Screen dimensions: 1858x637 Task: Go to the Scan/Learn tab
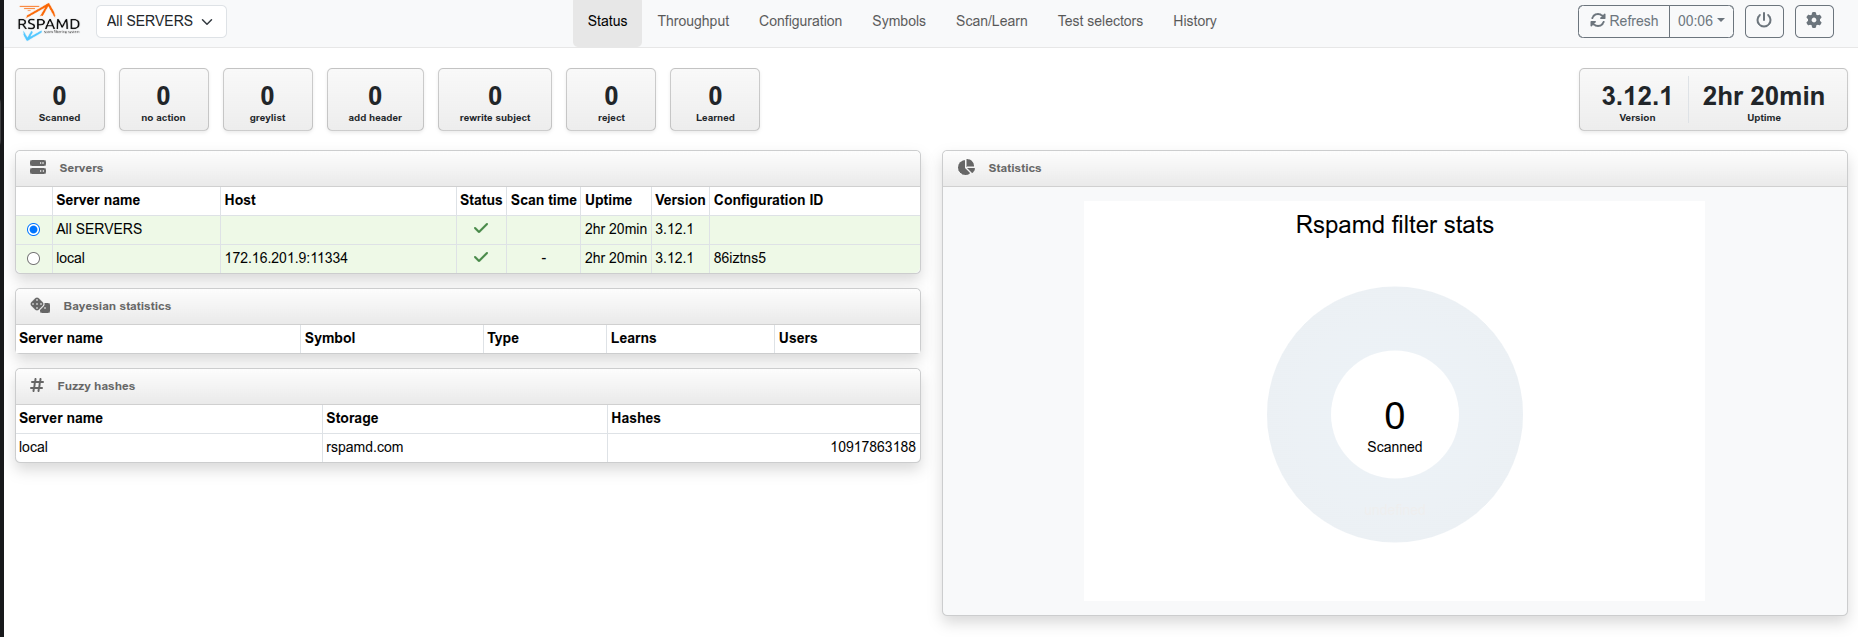pyautogui.click(x=991, y=21)
